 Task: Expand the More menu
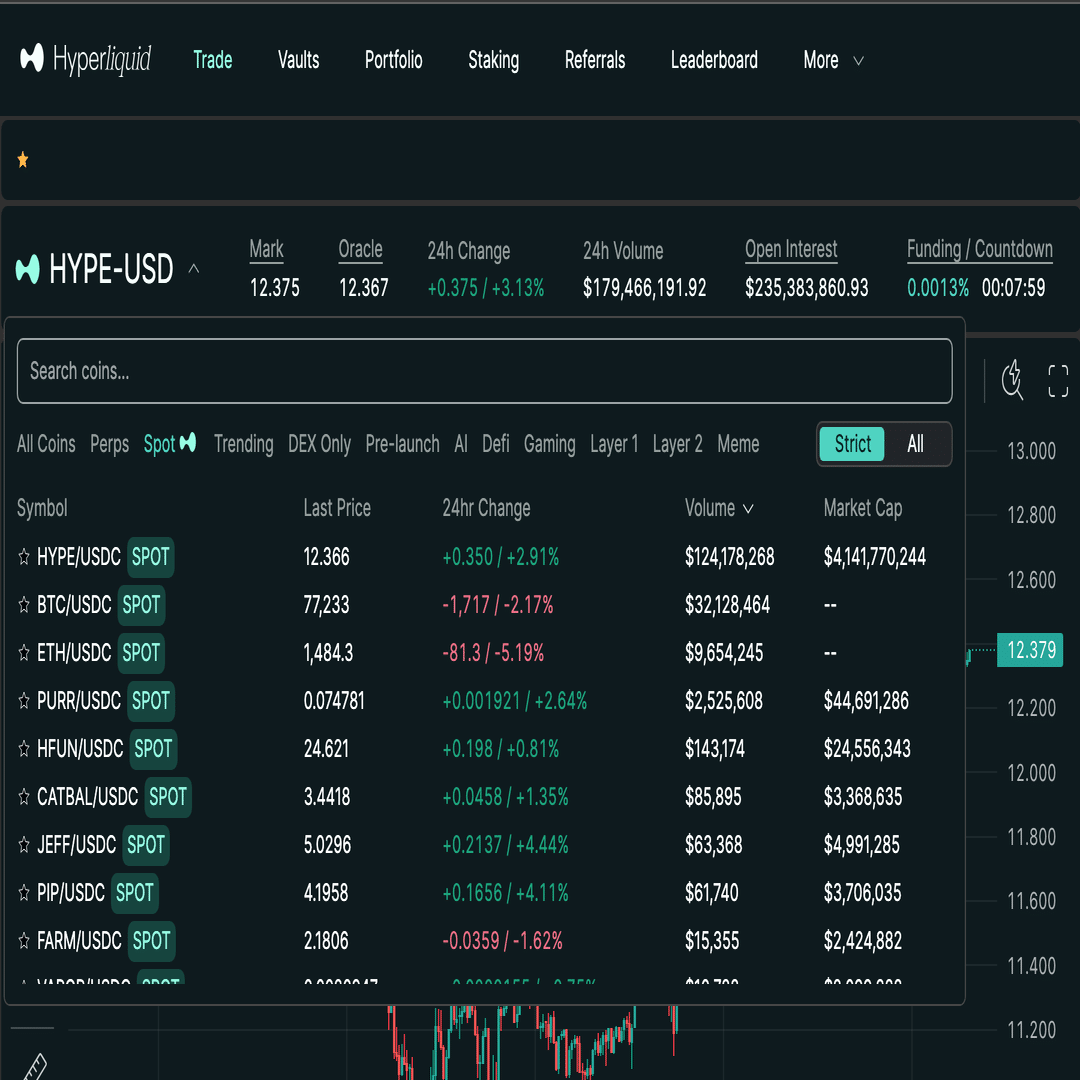tap(833, 60)
